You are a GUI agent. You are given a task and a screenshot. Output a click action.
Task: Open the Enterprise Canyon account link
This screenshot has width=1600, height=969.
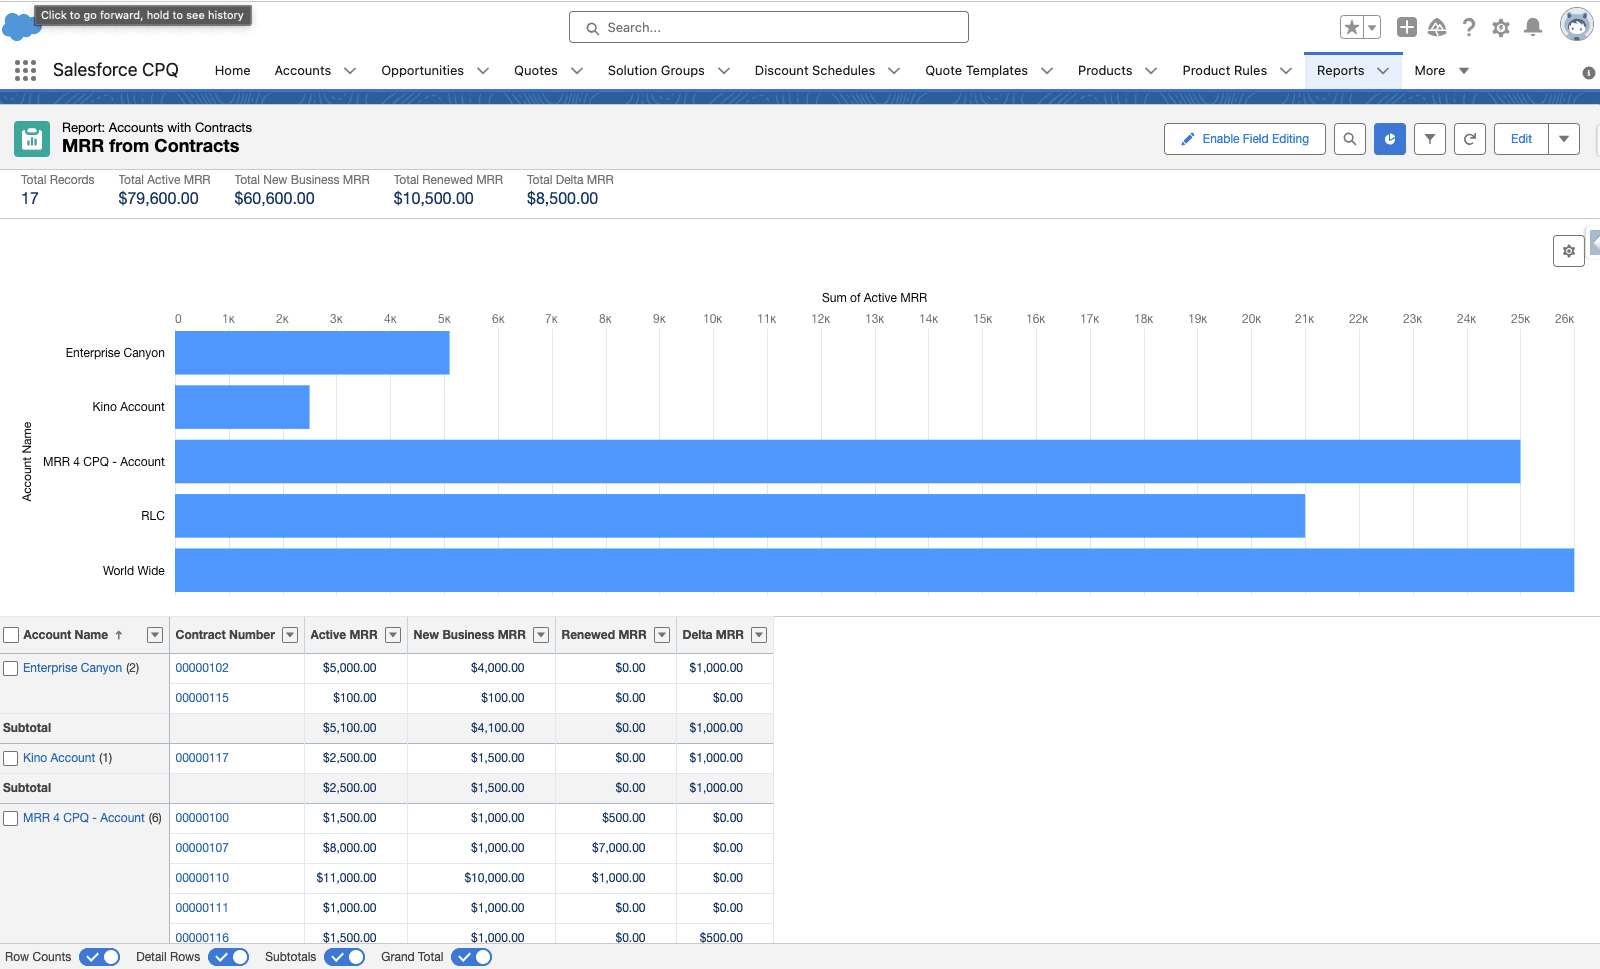click(x=73, y=668)
